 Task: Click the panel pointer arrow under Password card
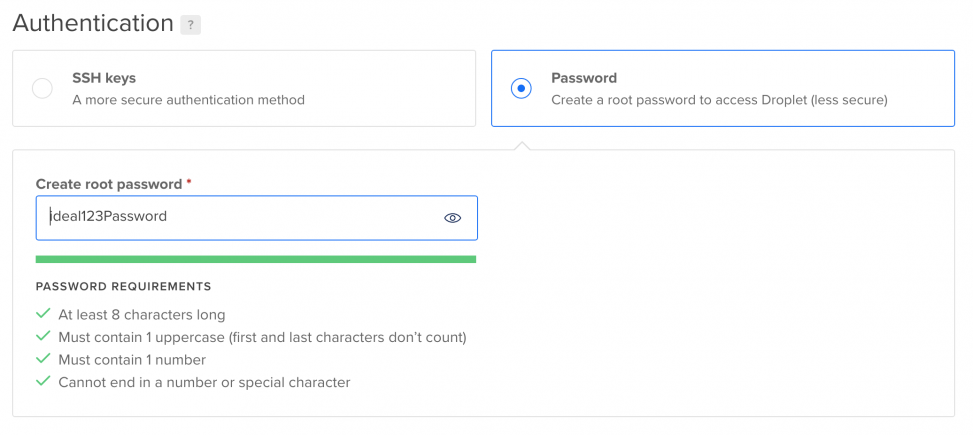pos(522,145)
